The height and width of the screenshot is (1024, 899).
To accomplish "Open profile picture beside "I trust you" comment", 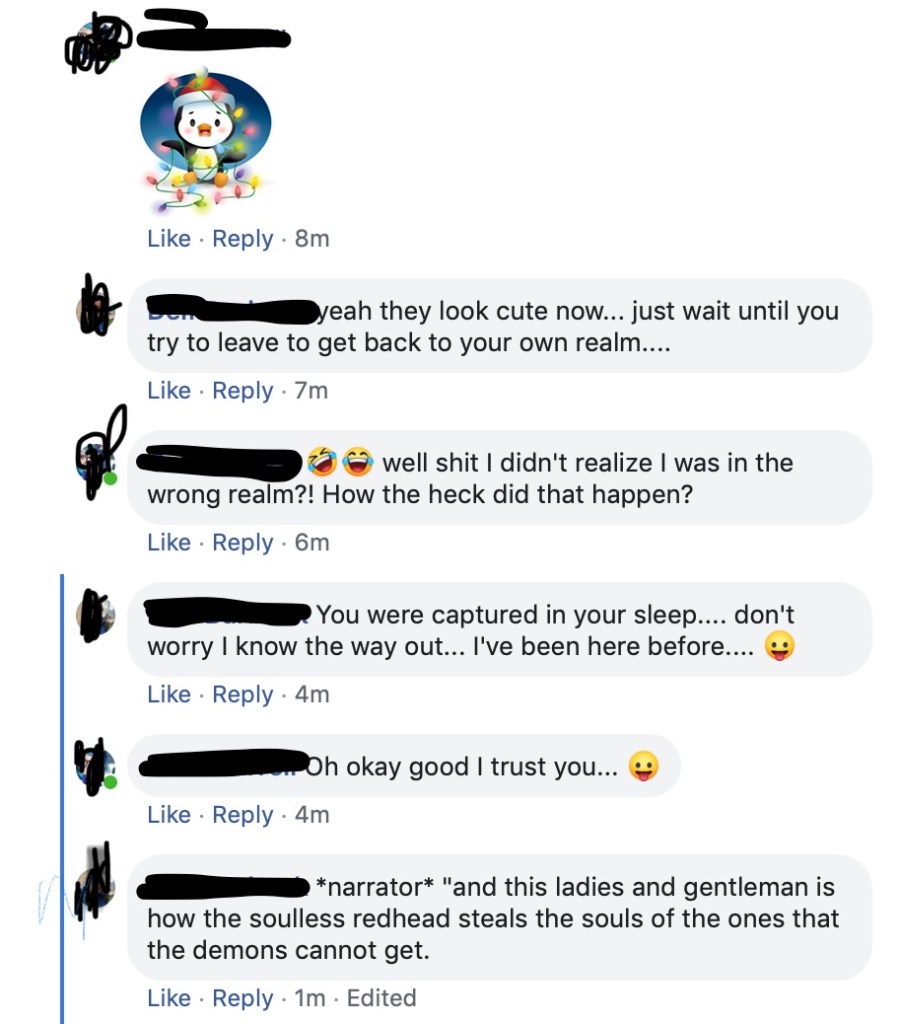I will pos(98,767).
